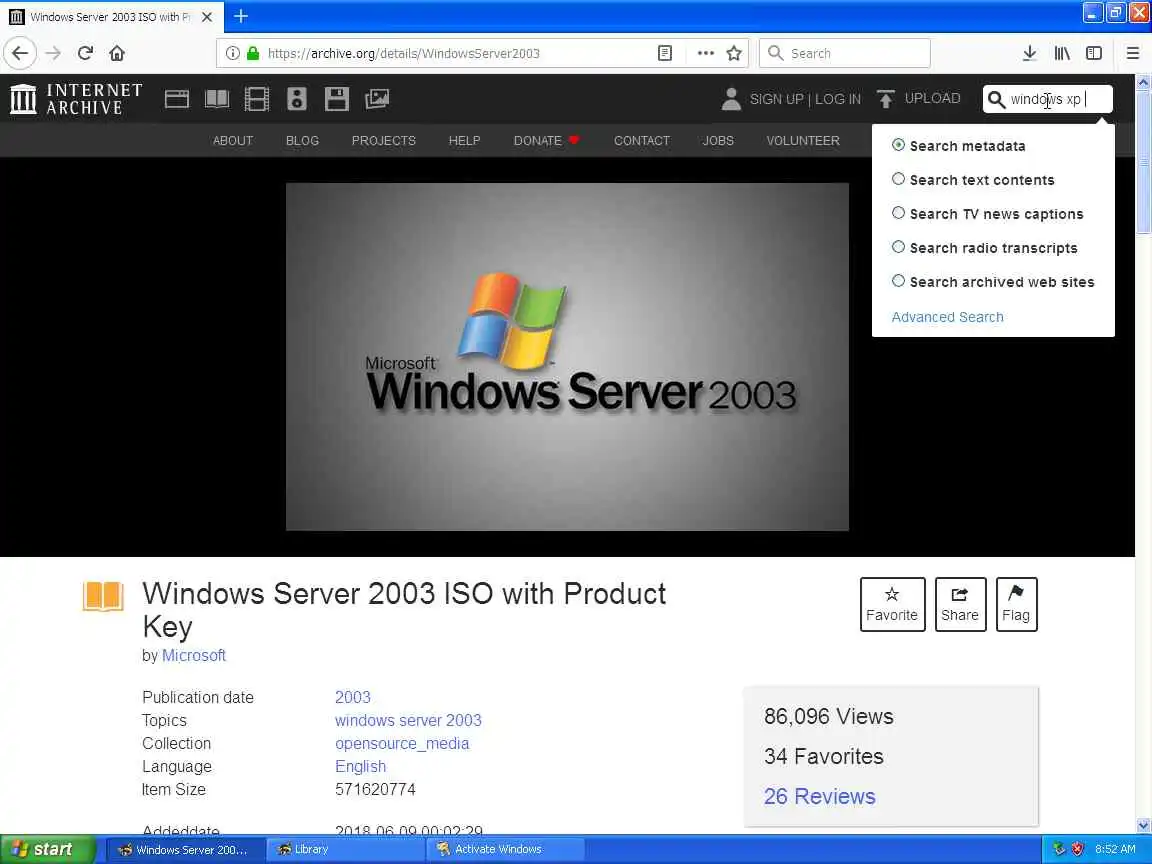Open the Video film strip icon
Image resolution: width=1152 pixels, height=864 pixels.
click(256, 98)
